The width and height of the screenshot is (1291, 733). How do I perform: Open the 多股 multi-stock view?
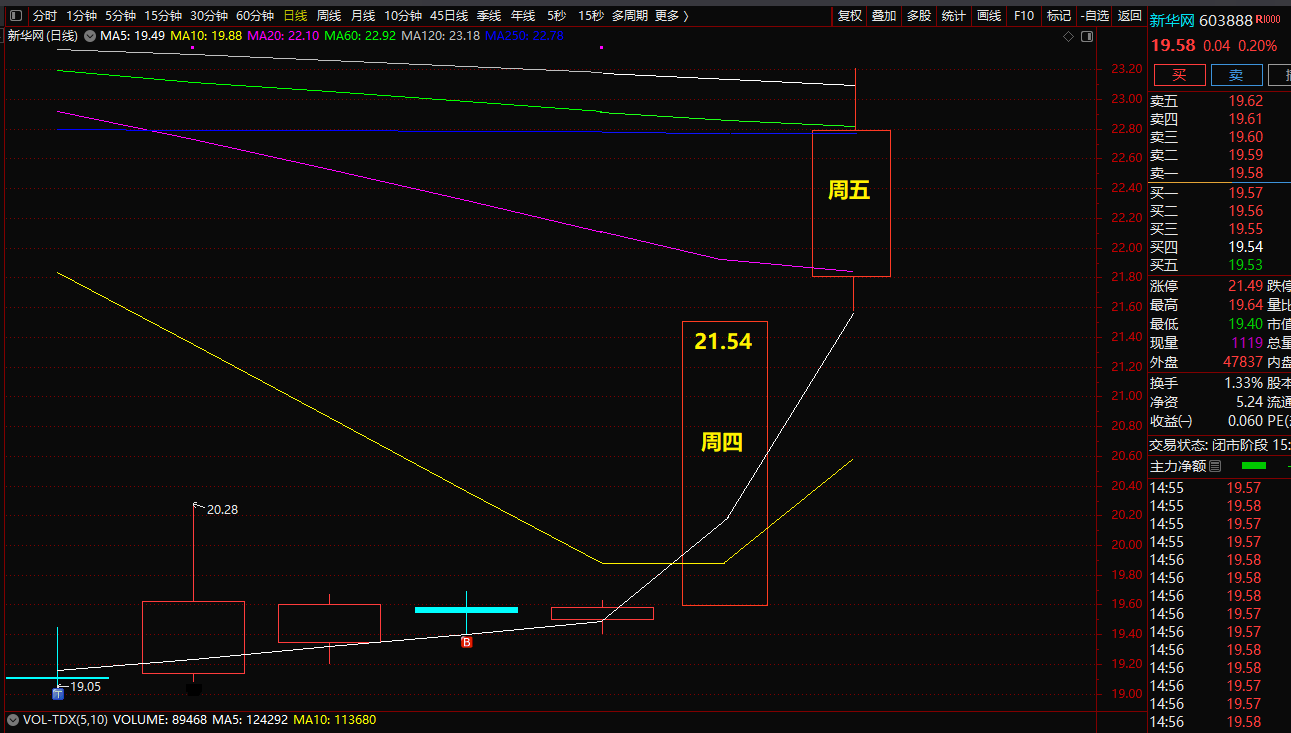point(919,16)
